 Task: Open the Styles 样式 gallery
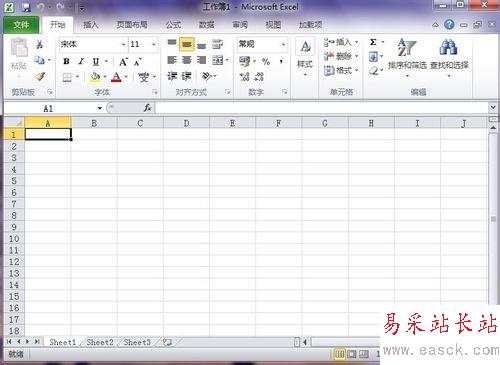305,57
